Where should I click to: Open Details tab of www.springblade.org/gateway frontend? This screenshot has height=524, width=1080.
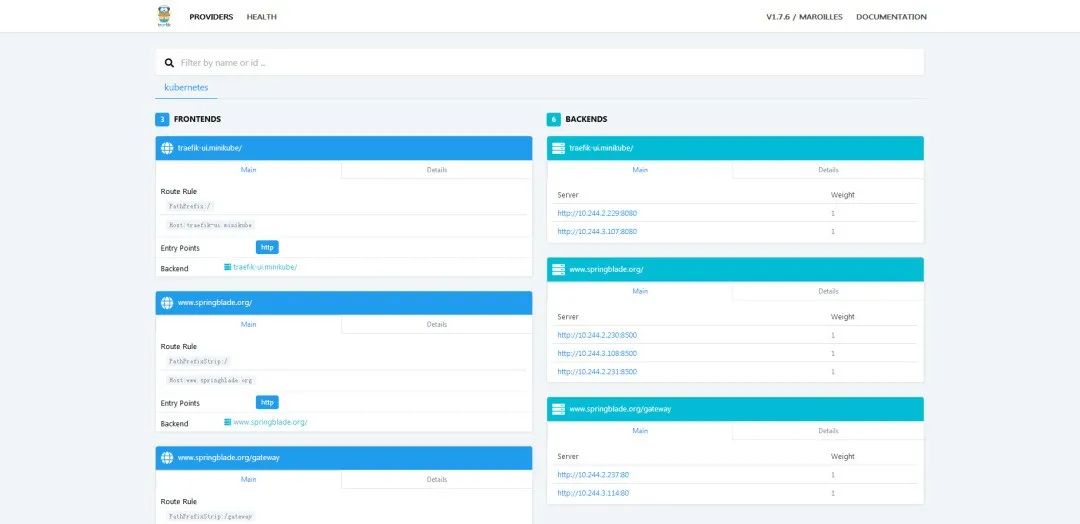[x=437, y=479]
